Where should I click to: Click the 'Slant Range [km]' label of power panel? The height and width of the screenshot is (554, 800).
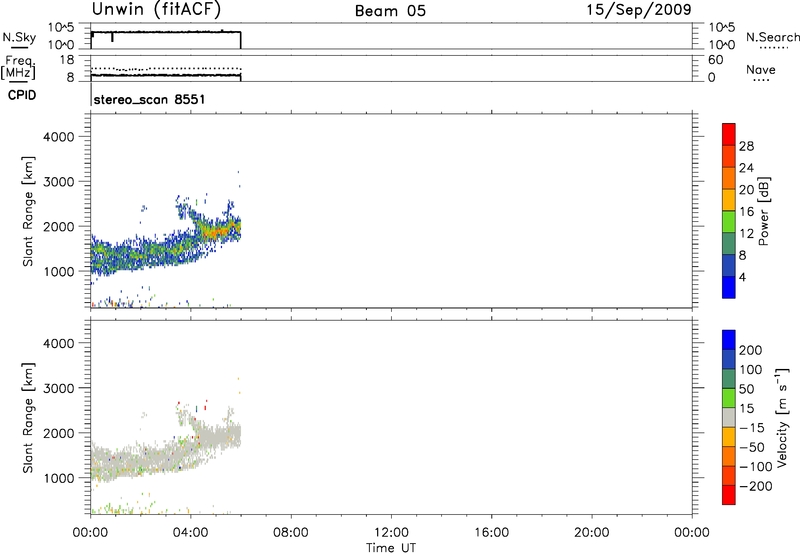pos(28,211)
